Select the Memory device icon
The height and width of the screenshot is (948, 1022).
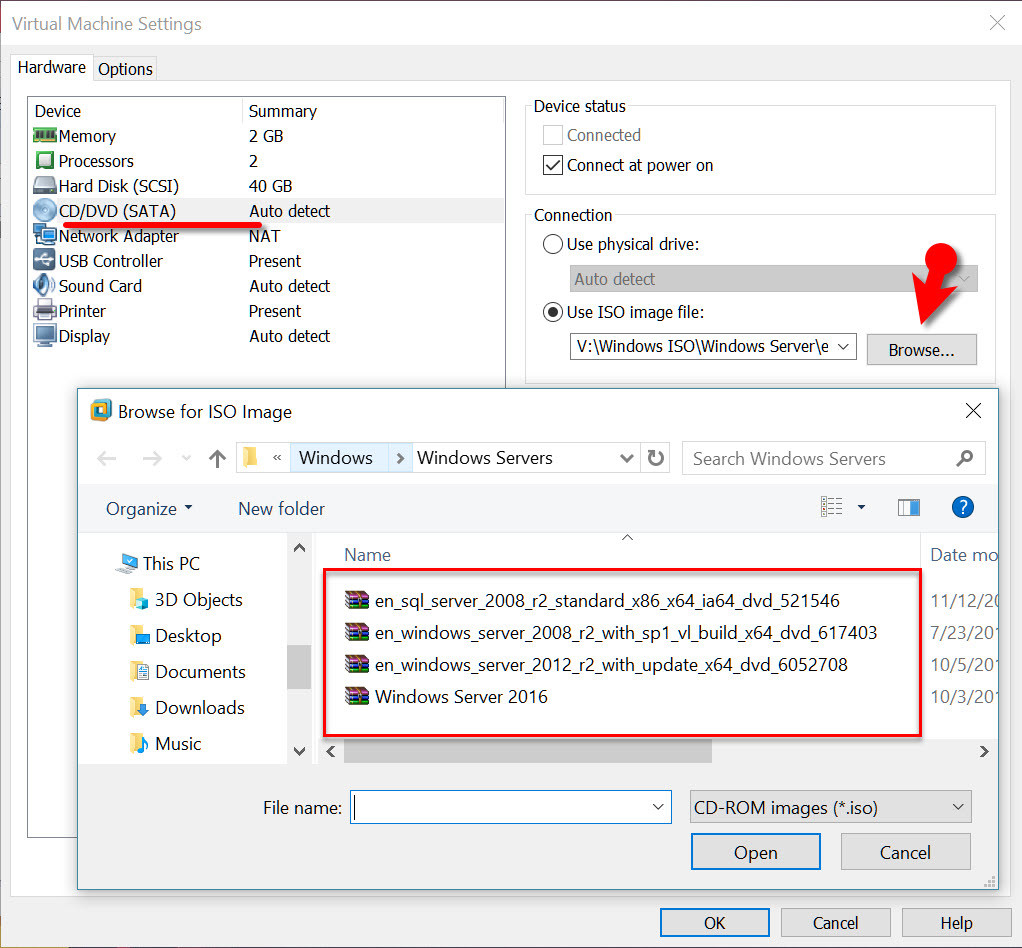tap(44, 136)
